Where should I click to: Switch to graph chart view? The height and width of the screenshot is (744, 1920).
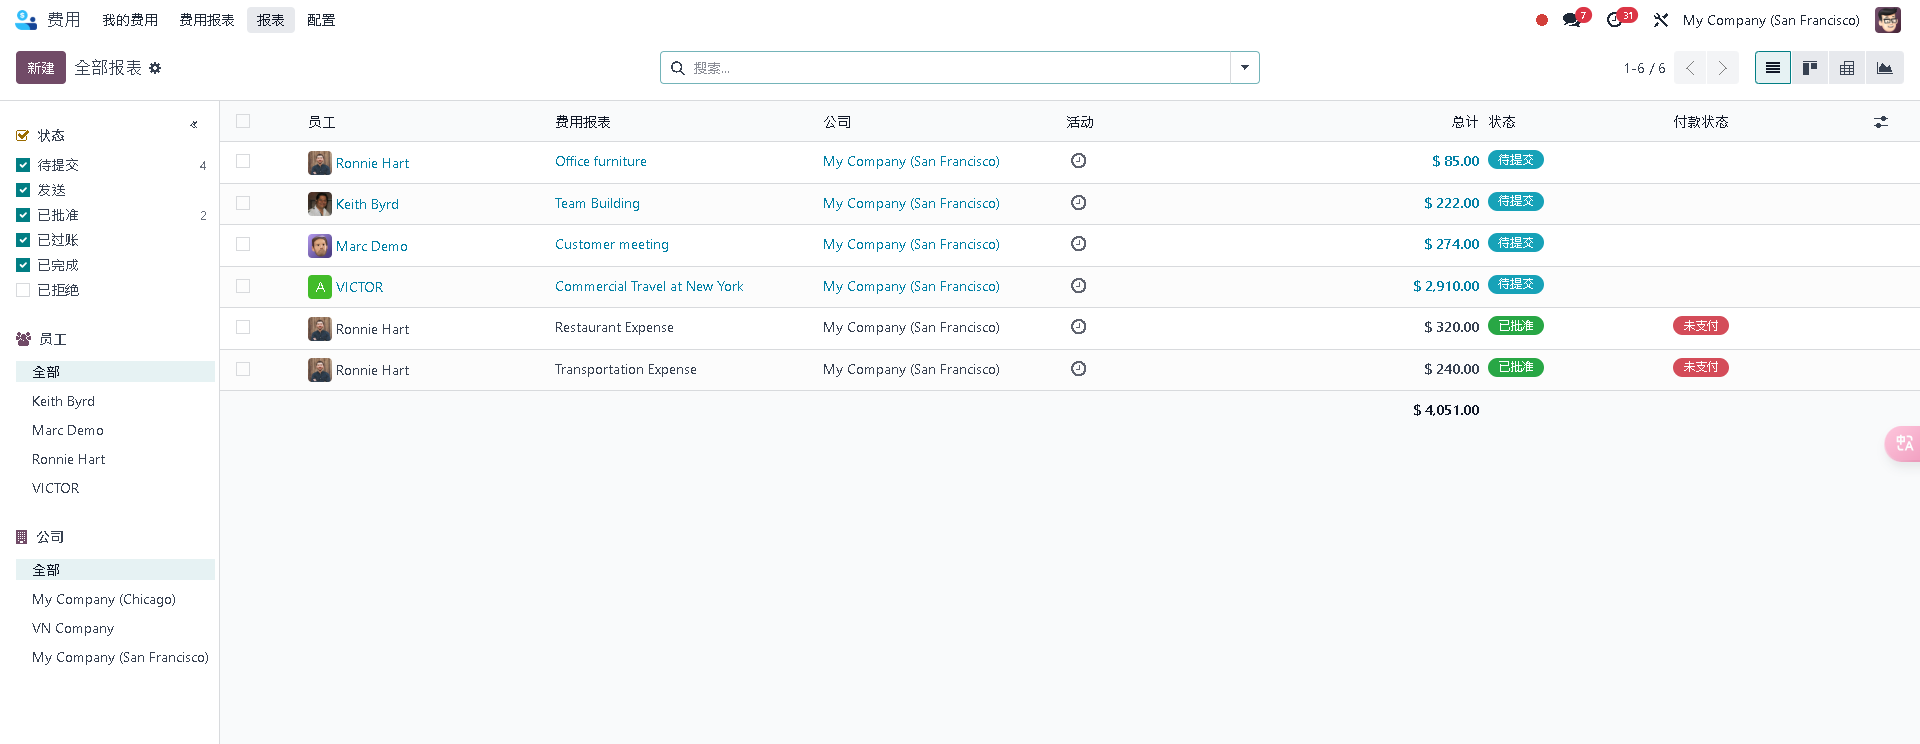coord(1884,68)
